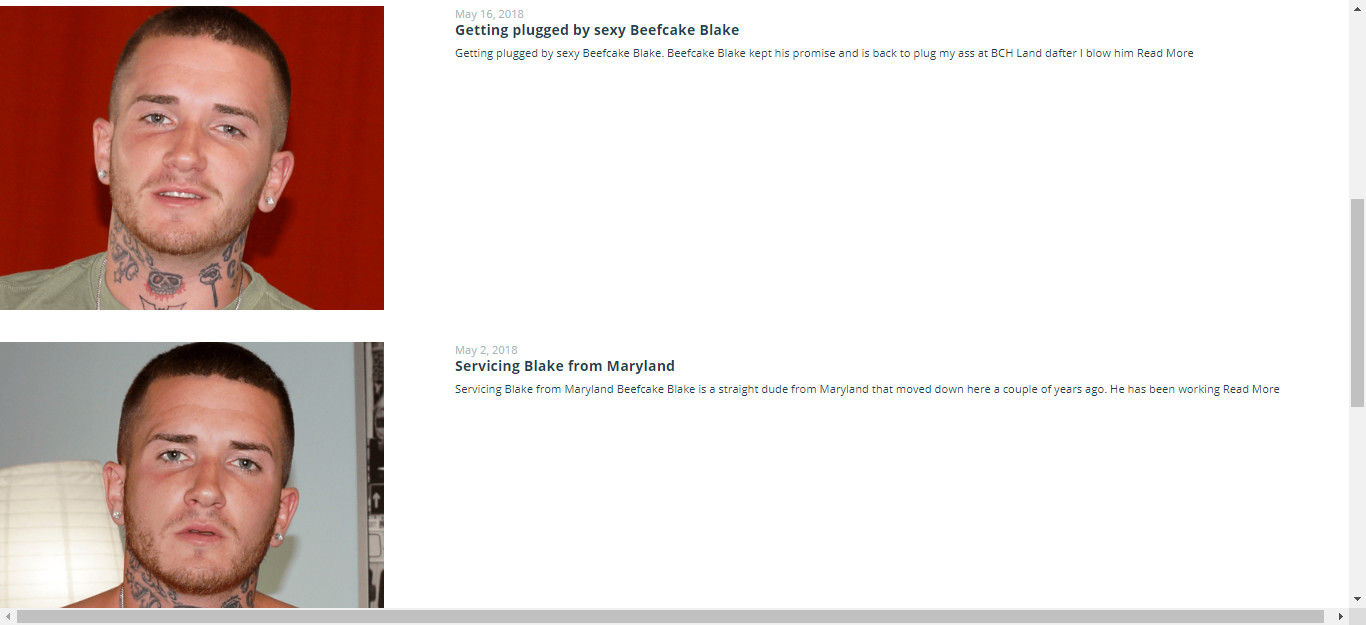Click the May 2, 2018 date text
Image resolution: width=1366 pixels, height=625 pixels.
click(x=486, y=350)
